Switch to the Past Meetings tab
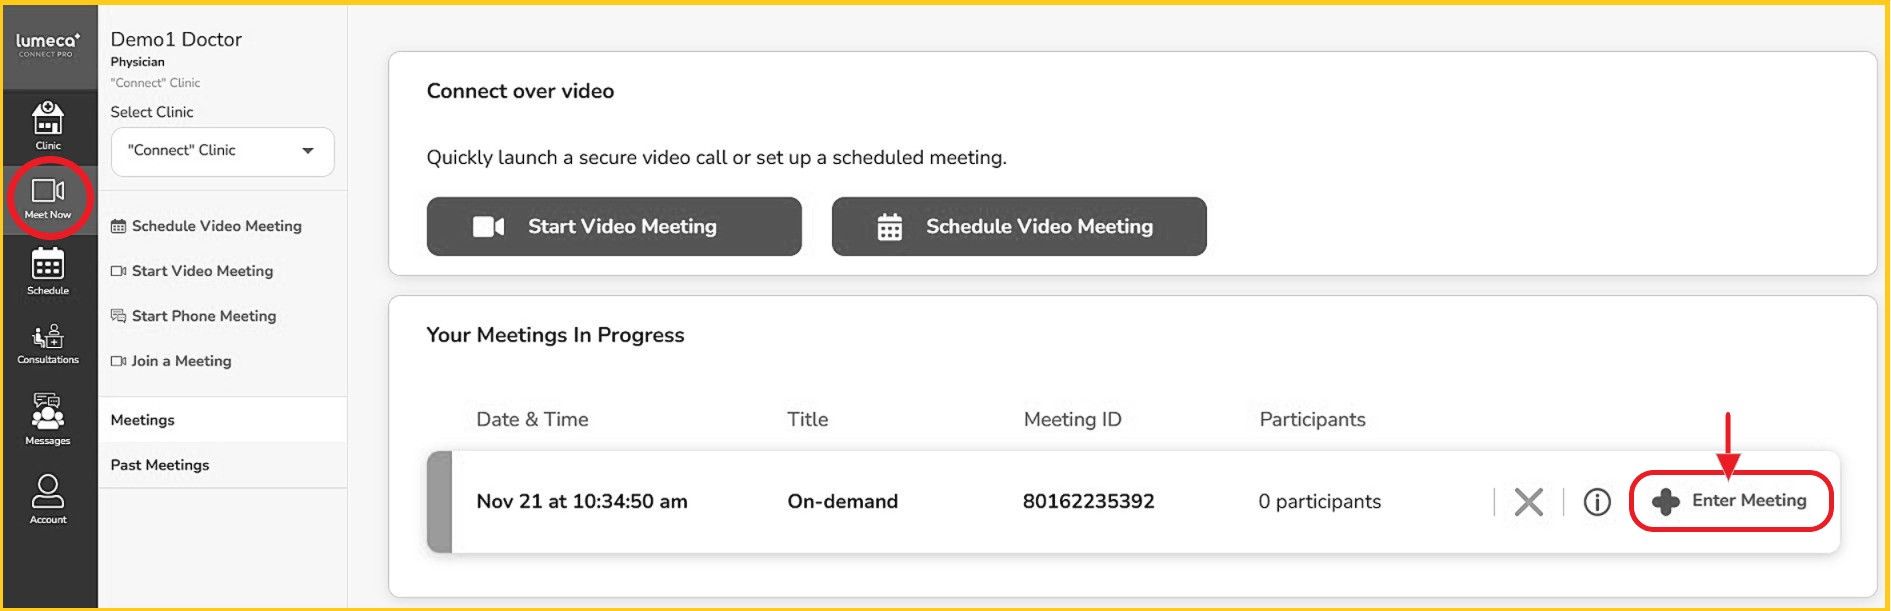This screenshot has height=611, width=1891. point(160,465)
